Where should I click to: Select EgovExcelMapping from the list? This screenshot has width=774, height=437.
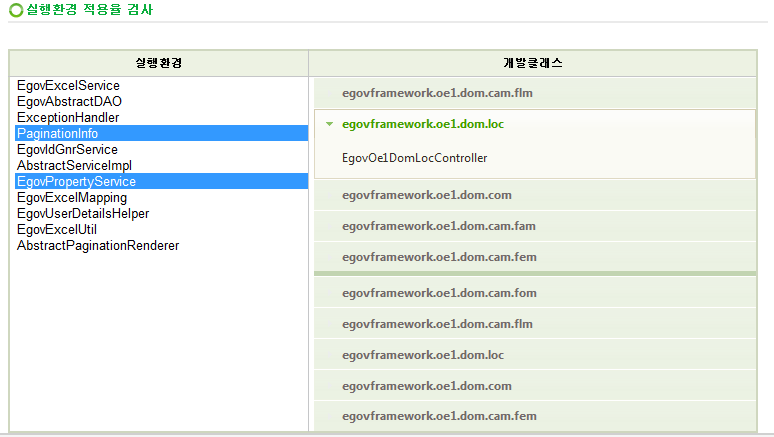coord(72,198)
